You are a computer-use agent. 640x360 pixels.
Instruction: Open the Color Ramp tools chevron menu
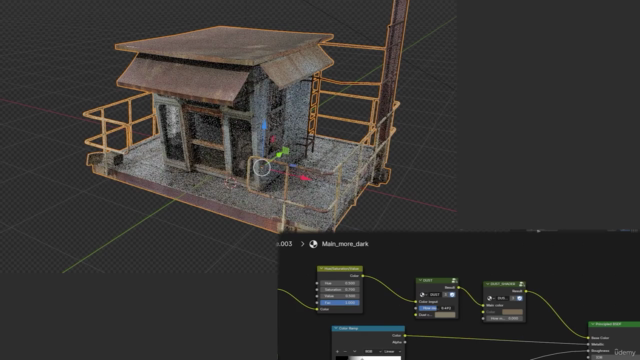click(354, 351)
